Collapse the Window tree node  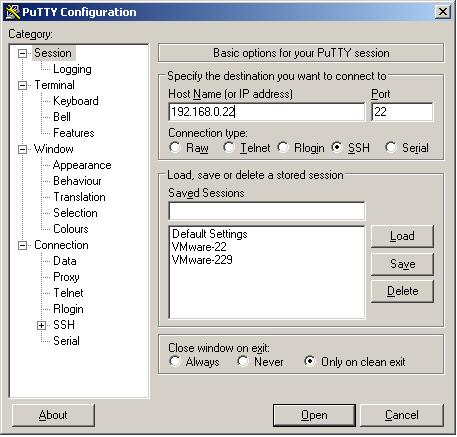22,149
